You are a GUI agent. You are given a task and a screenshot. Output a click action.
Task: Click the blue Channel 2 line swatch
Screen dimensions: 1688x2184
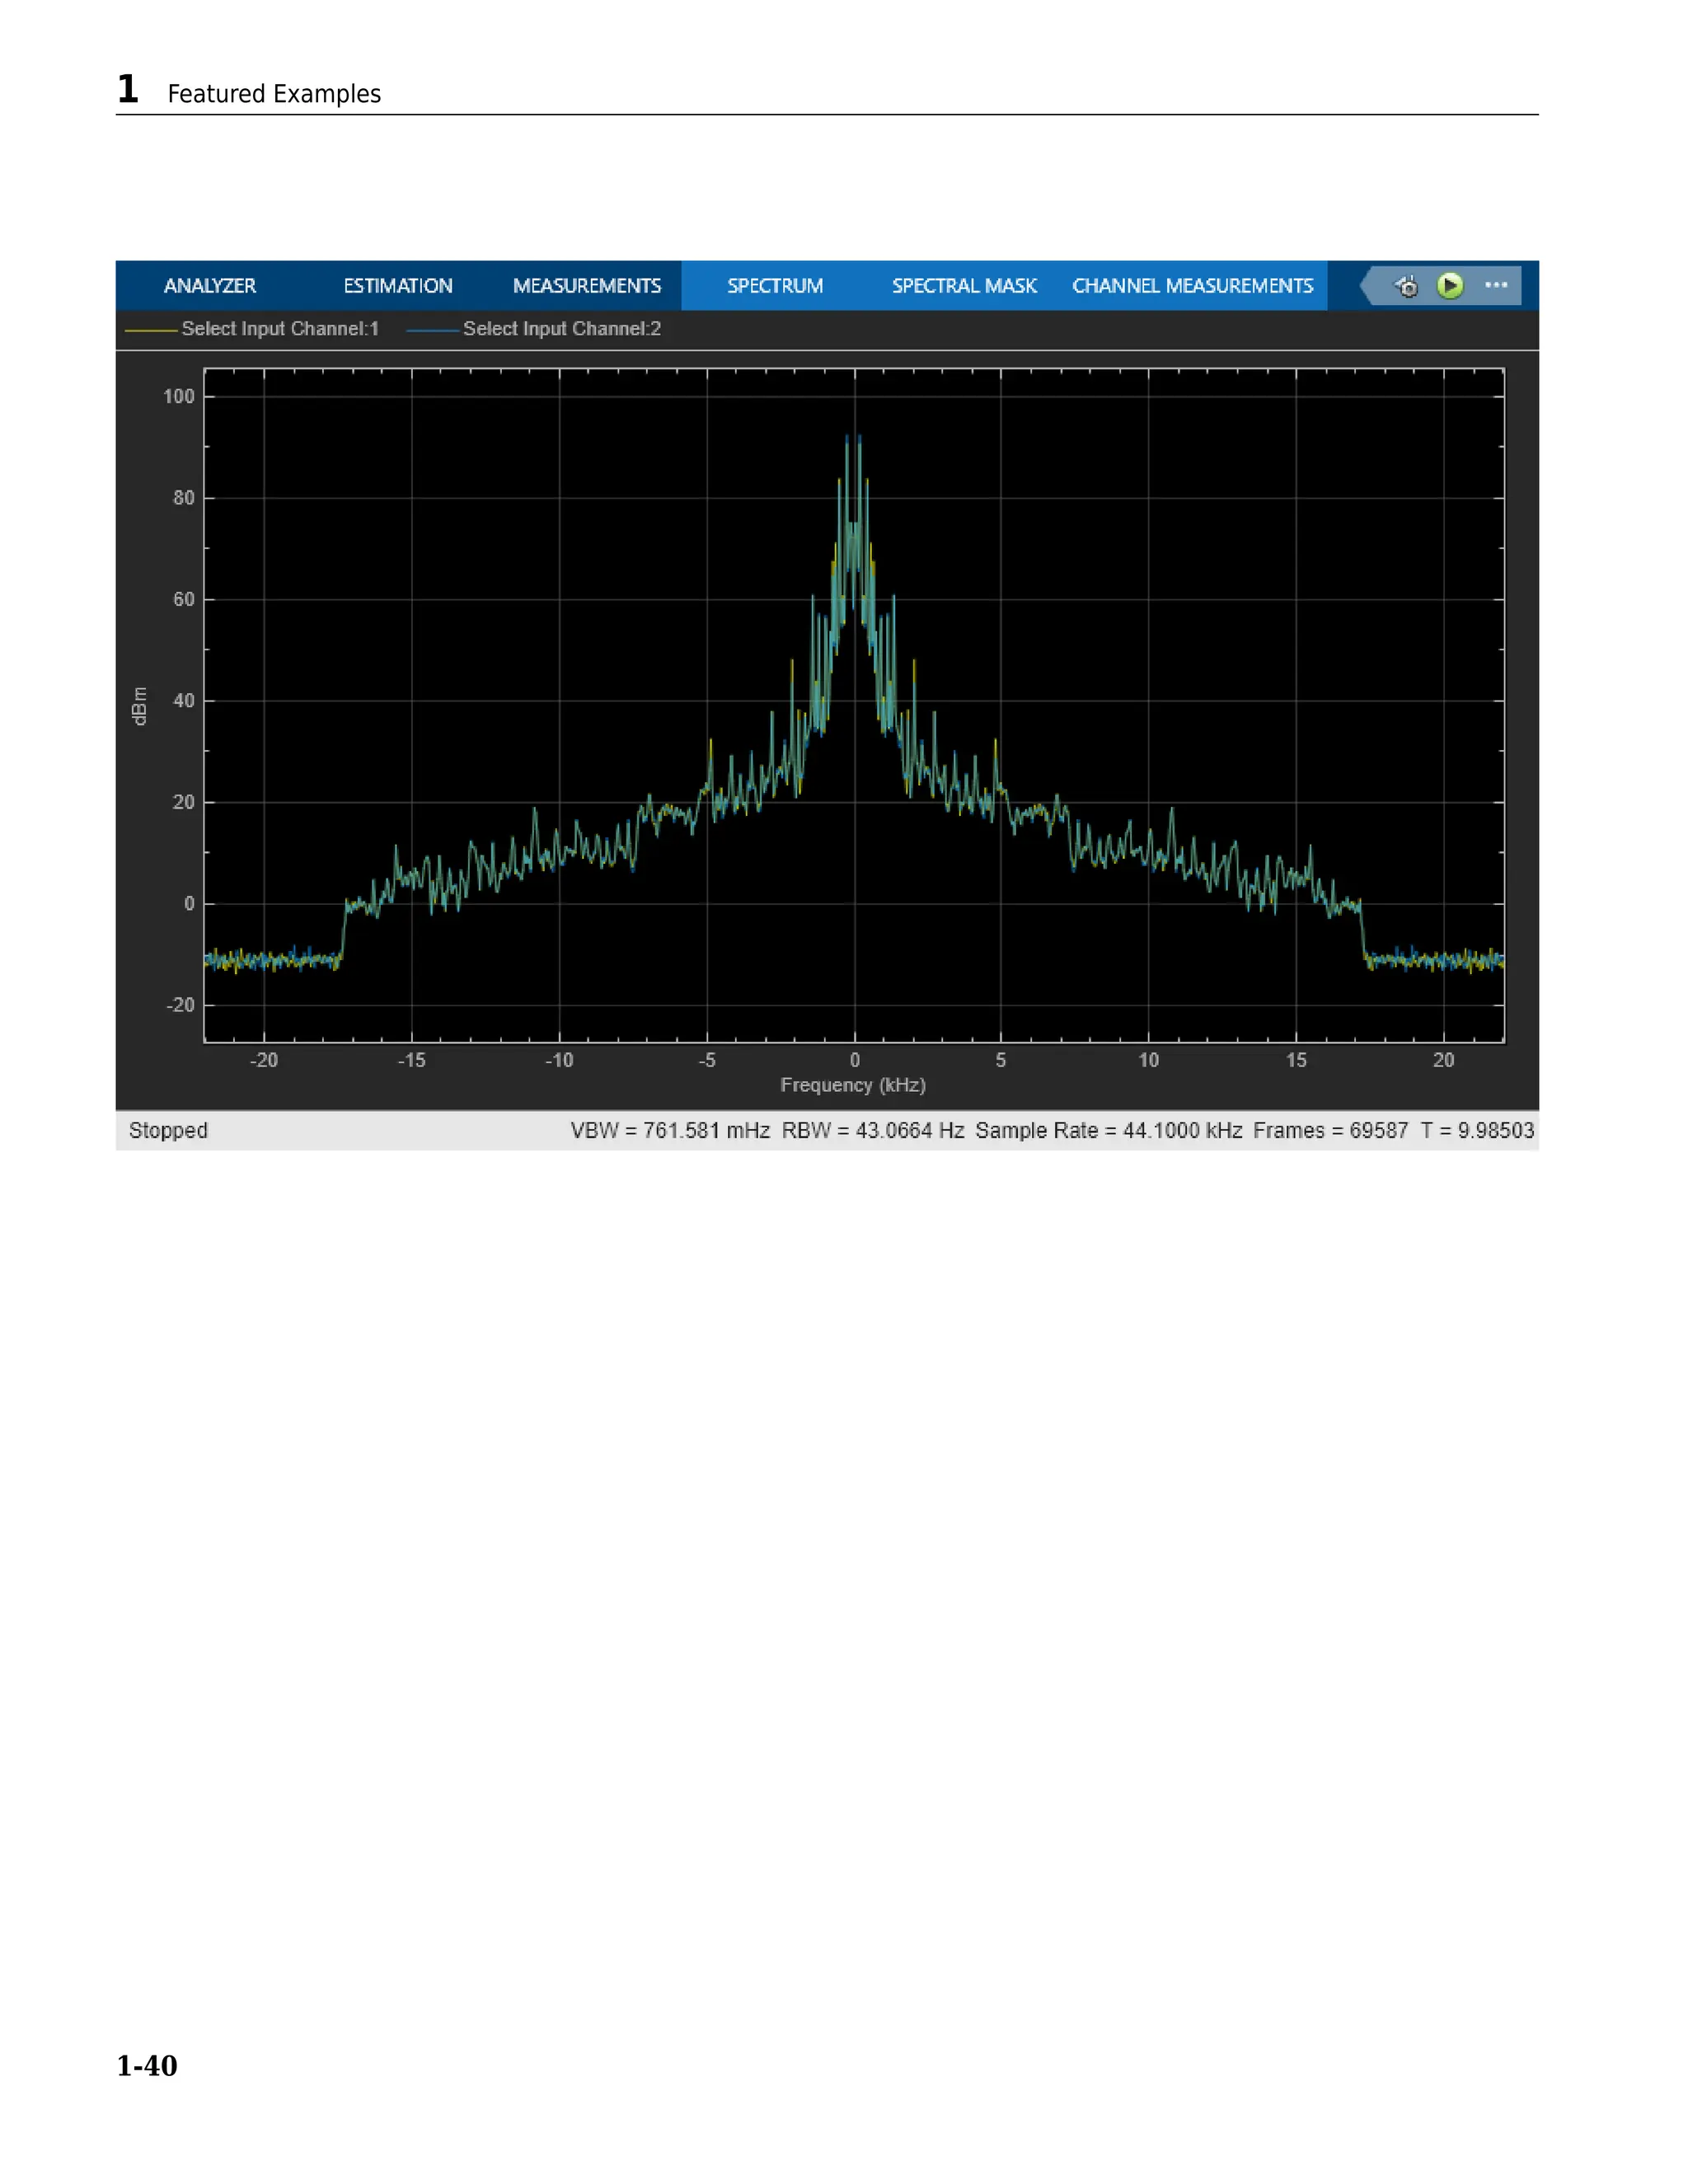pyautogui.click(x=432, y=330)
